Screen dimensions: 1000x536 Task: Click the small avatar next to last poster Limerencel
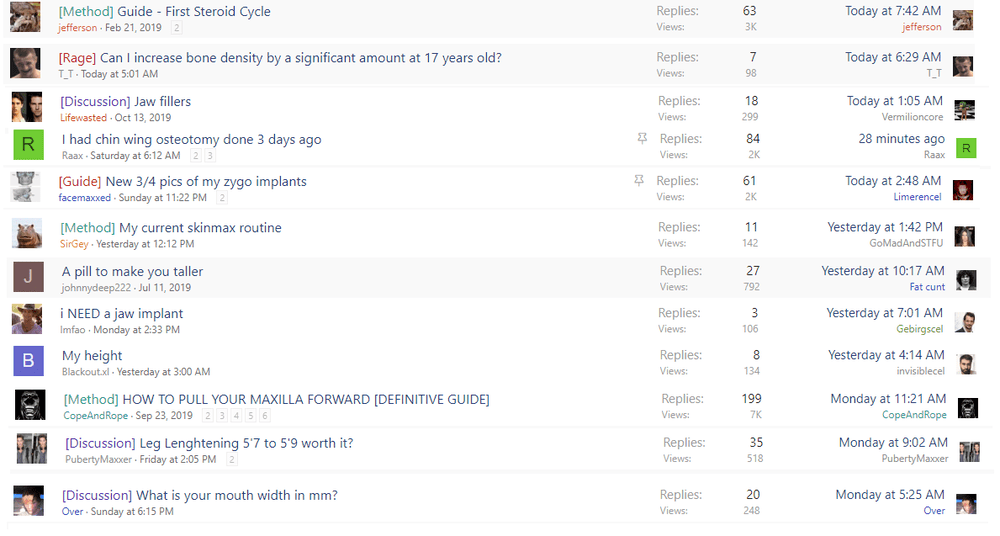click(963, 190)
